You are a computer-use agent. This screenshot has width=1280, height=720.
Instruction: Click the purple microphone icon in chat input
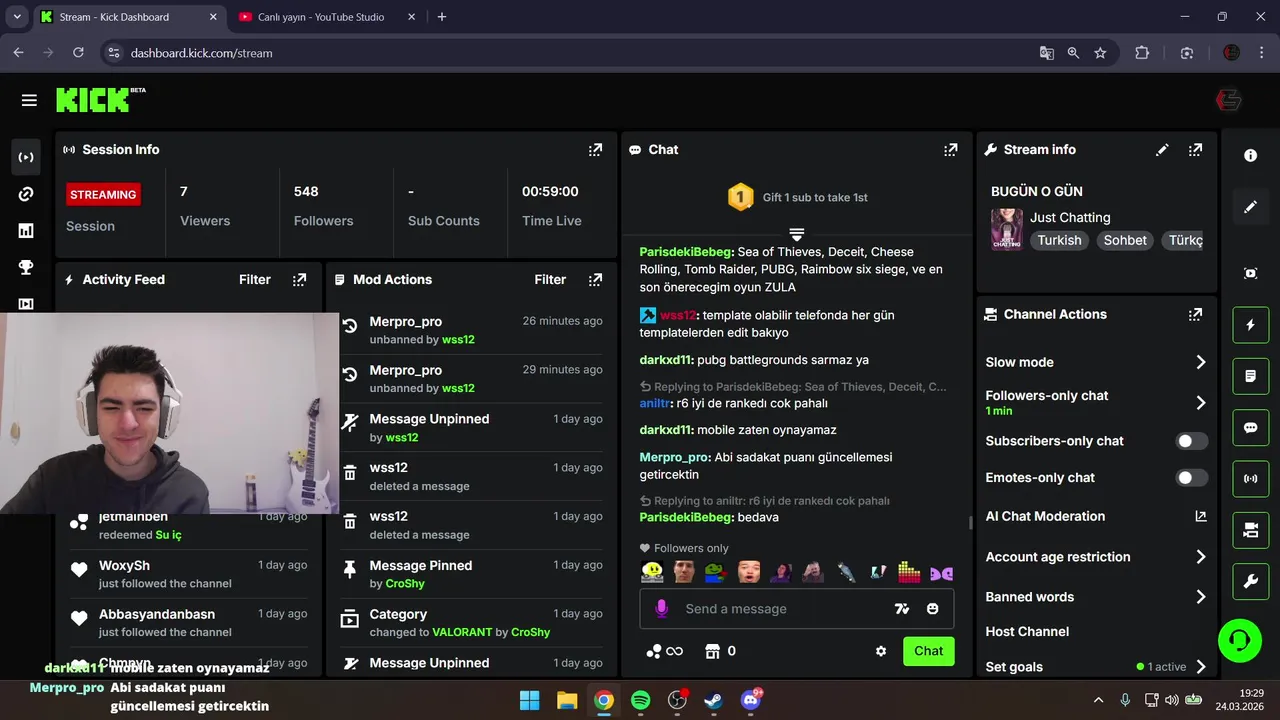point(661,608)
